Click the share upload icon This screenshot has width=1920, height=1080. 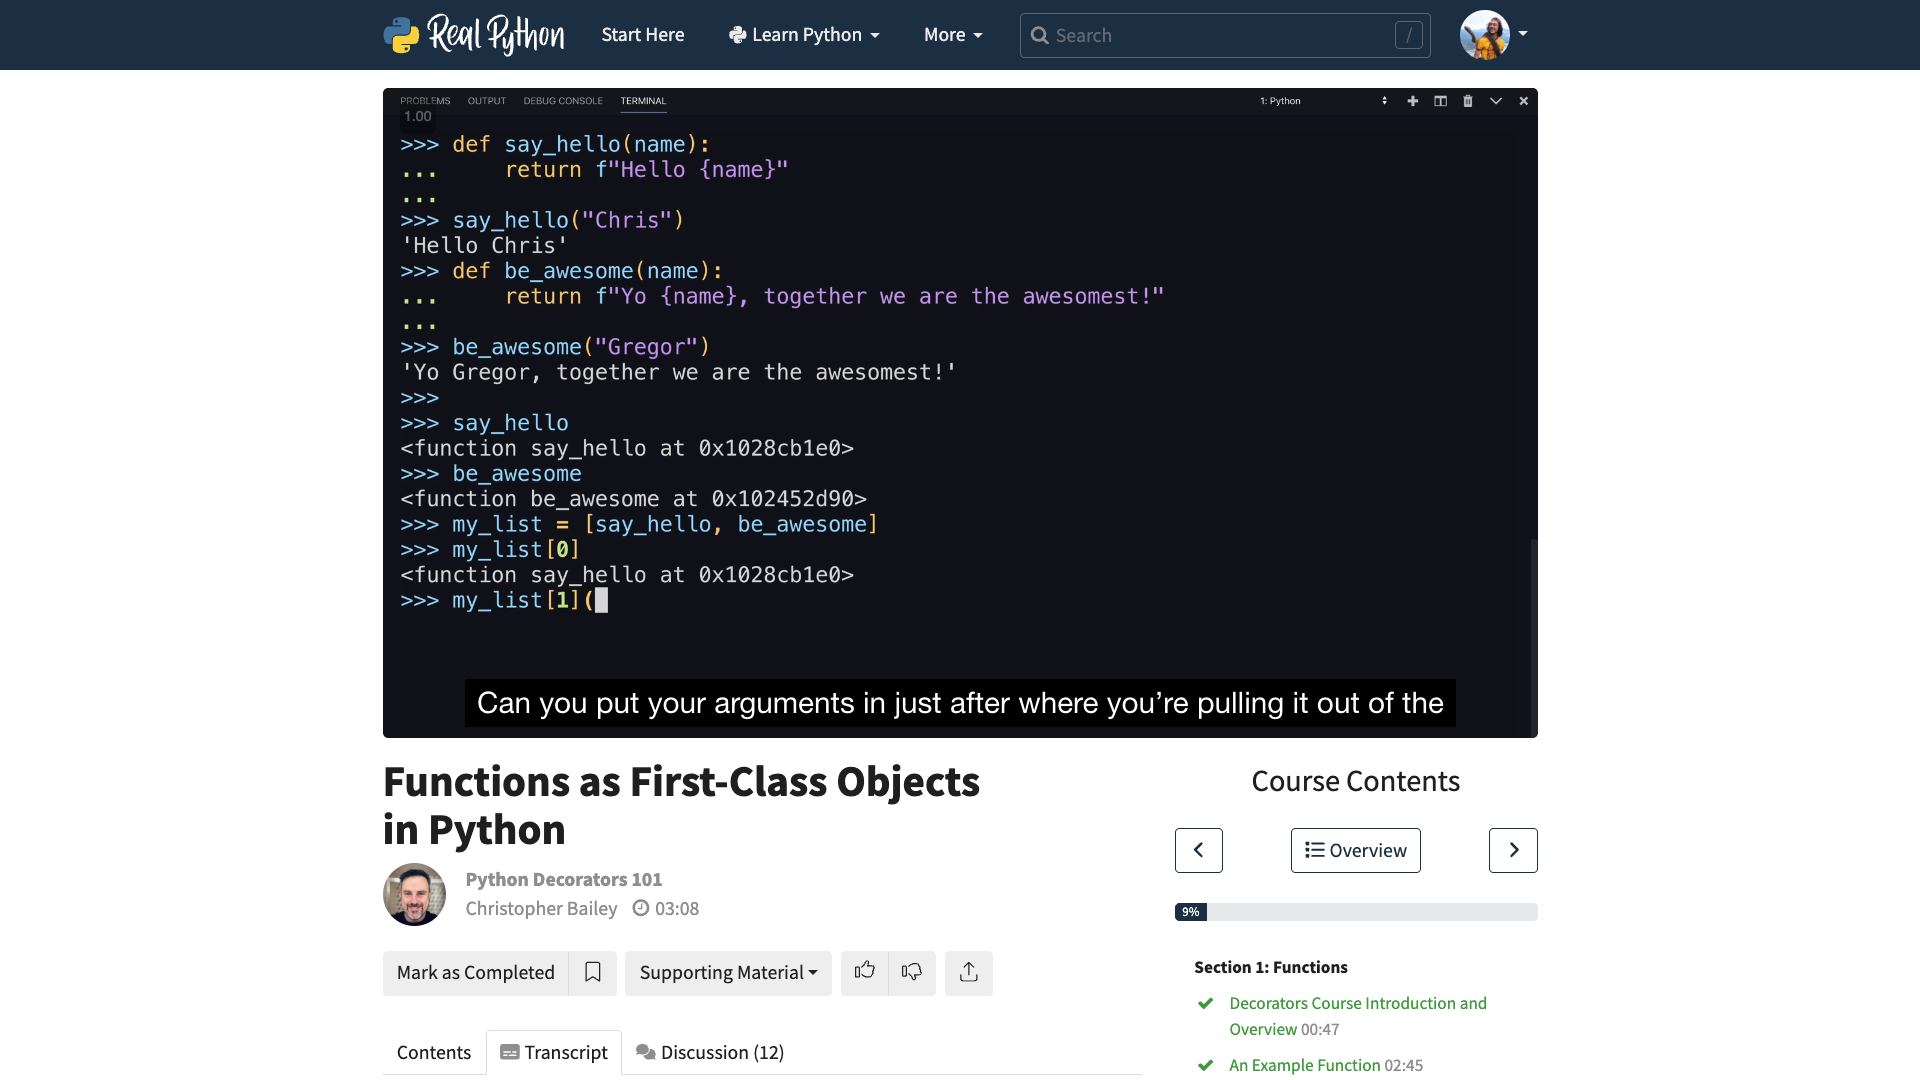(x=968, y=972)
